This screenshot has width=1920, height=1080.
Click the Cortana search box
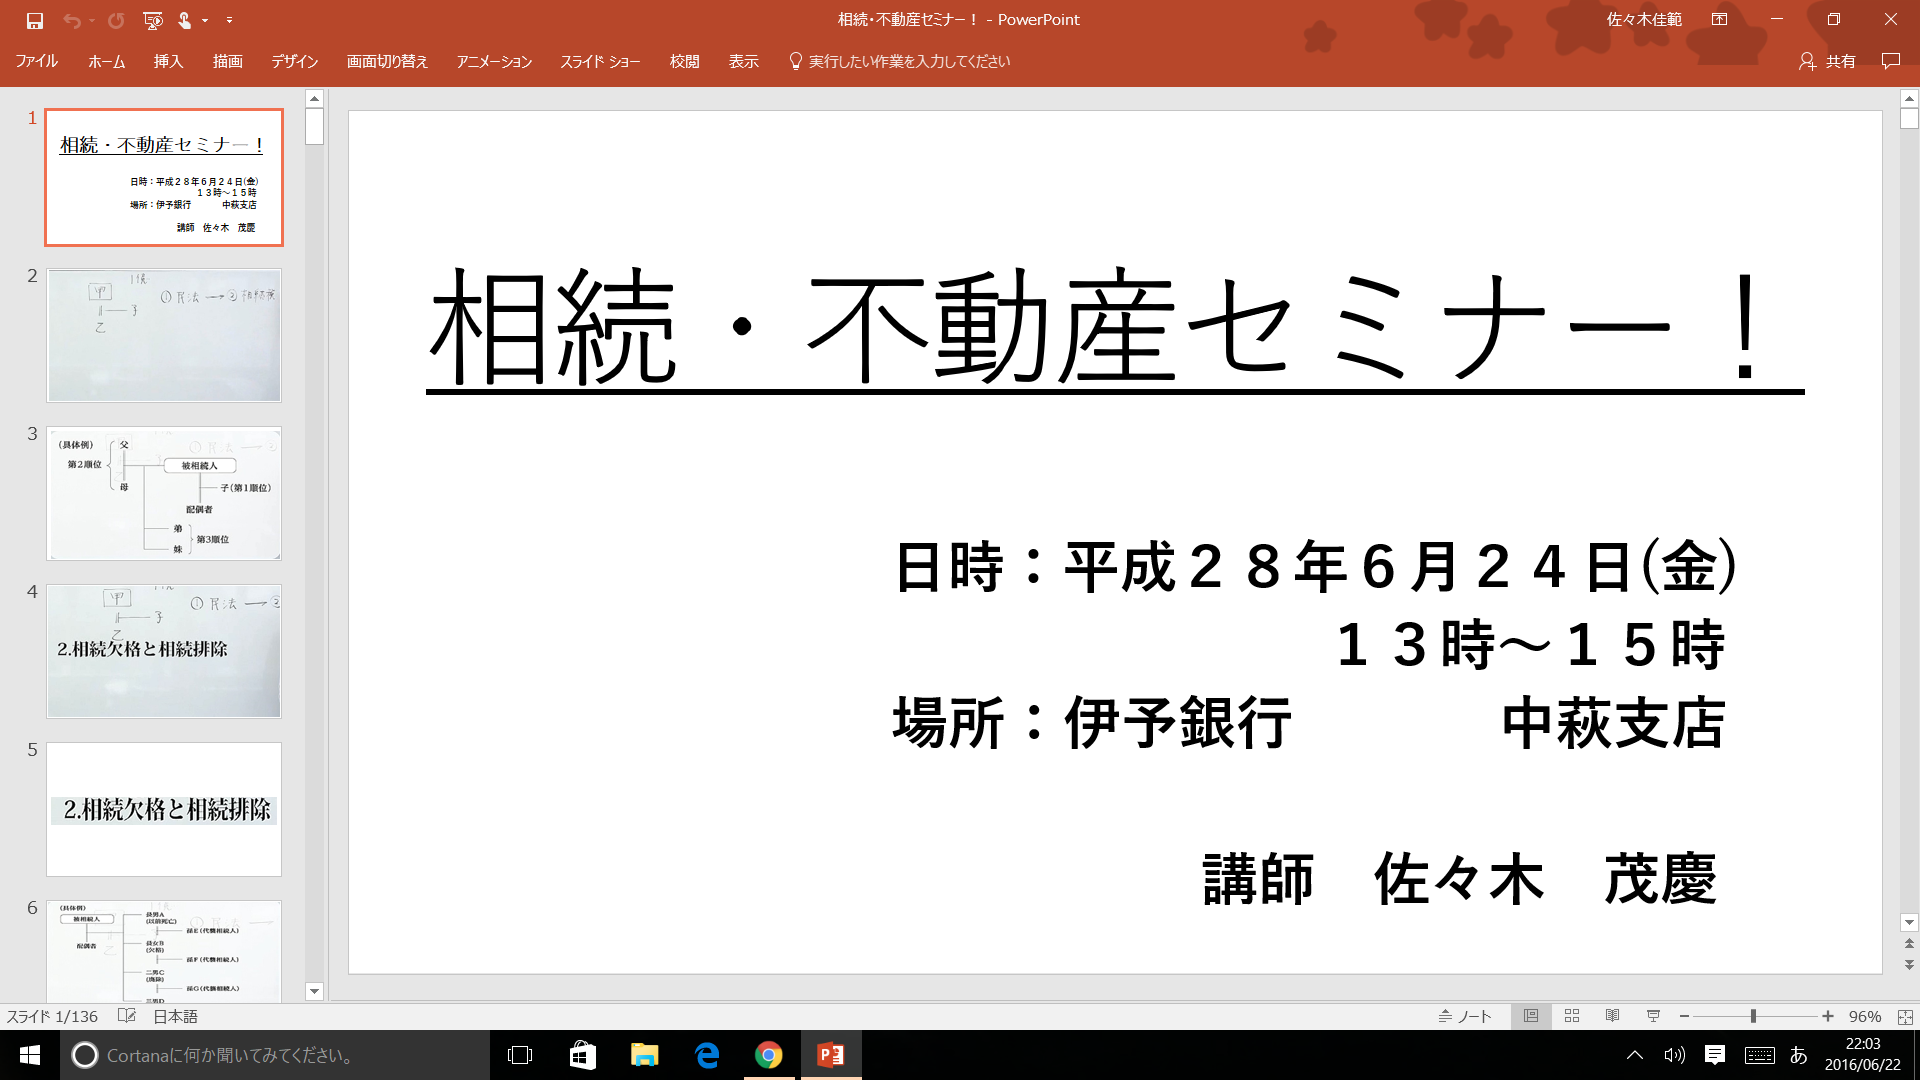coord(275,1055)
